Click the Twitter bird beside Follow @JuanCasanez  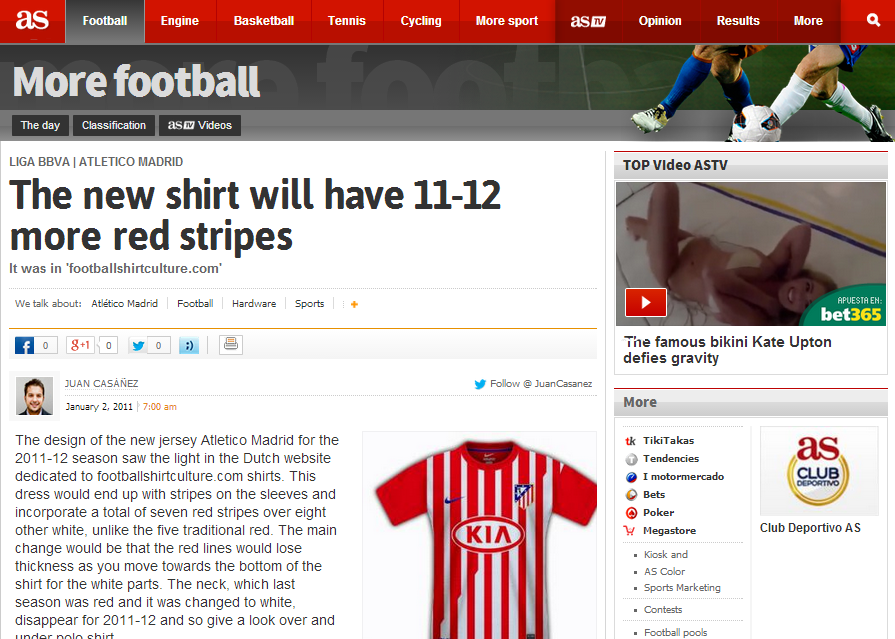(x=480, y=384)
